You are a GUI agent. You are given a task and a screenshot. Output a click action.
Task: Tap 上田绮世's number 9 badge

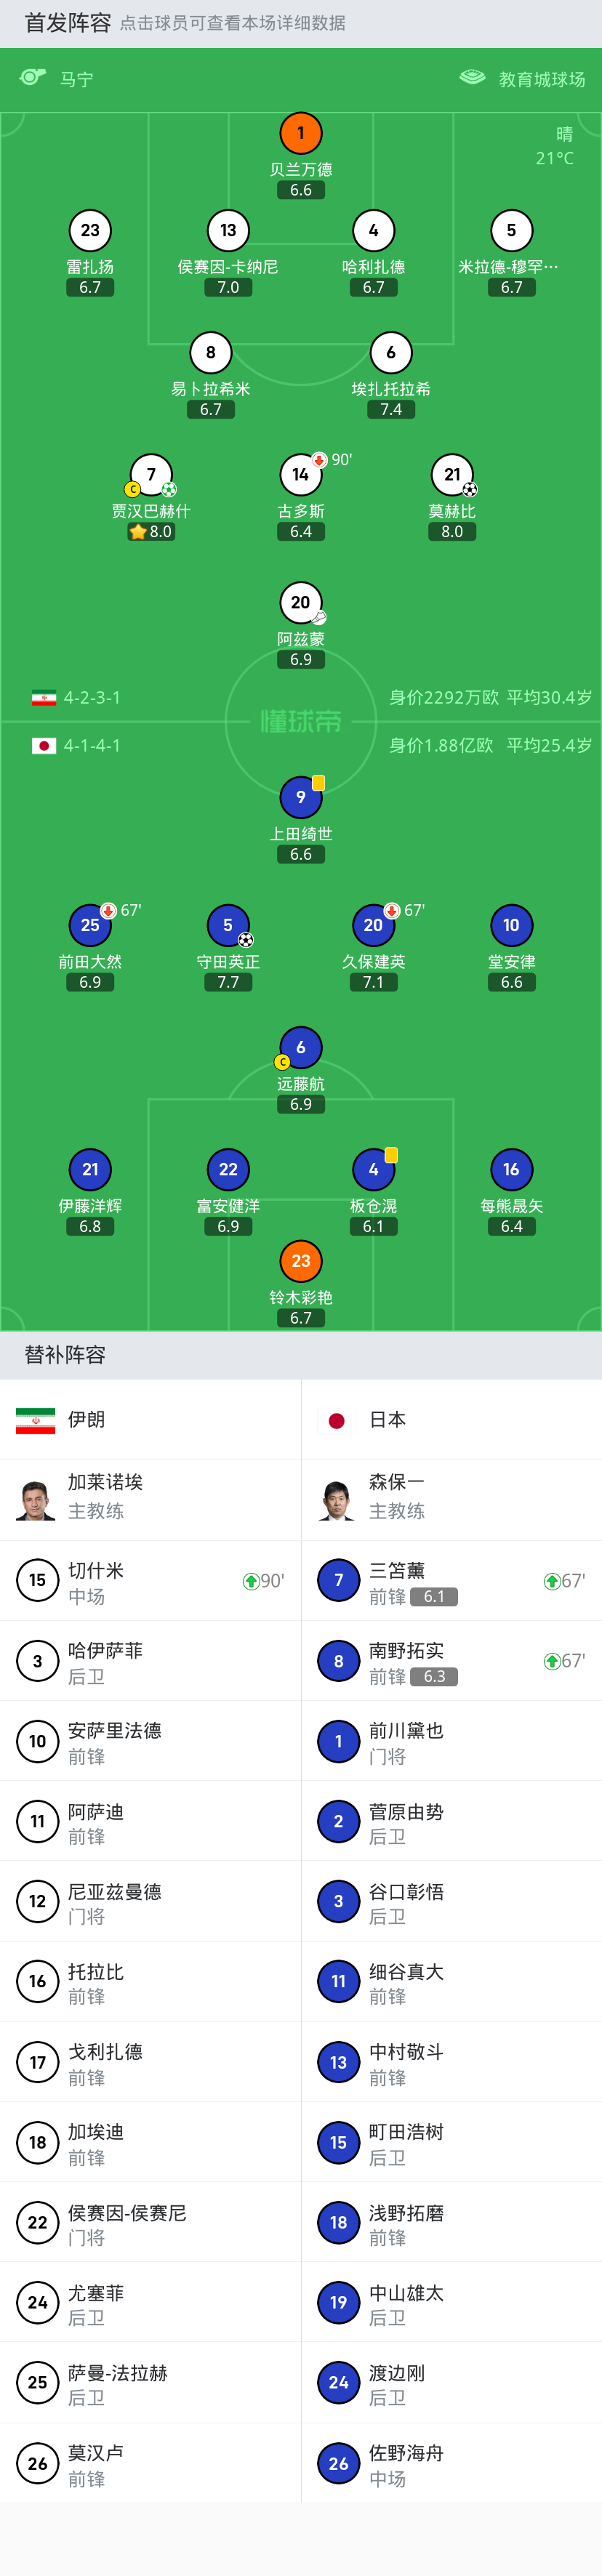pyautogui.click(x=301, y=797)
